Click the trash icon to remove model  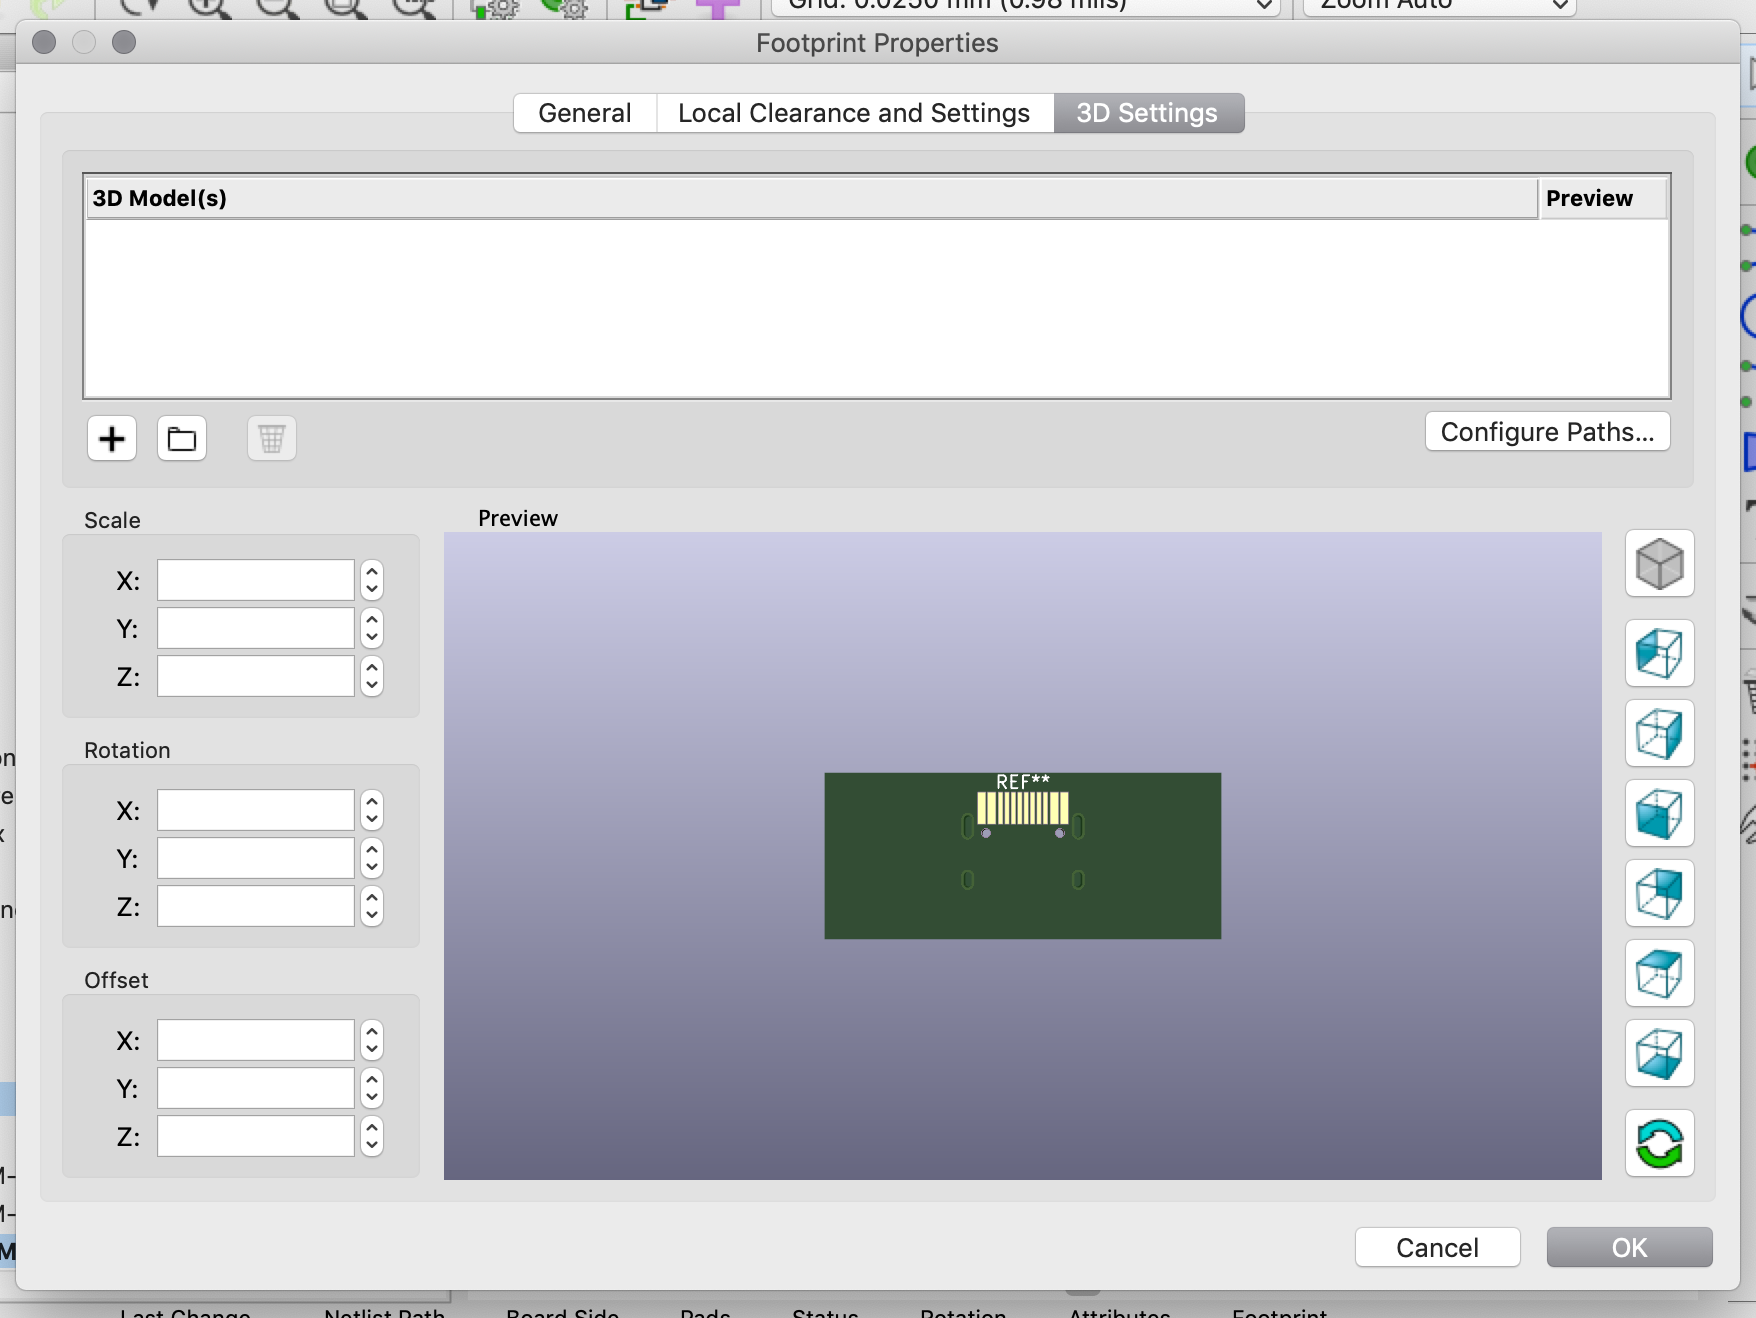pos(271,438)
